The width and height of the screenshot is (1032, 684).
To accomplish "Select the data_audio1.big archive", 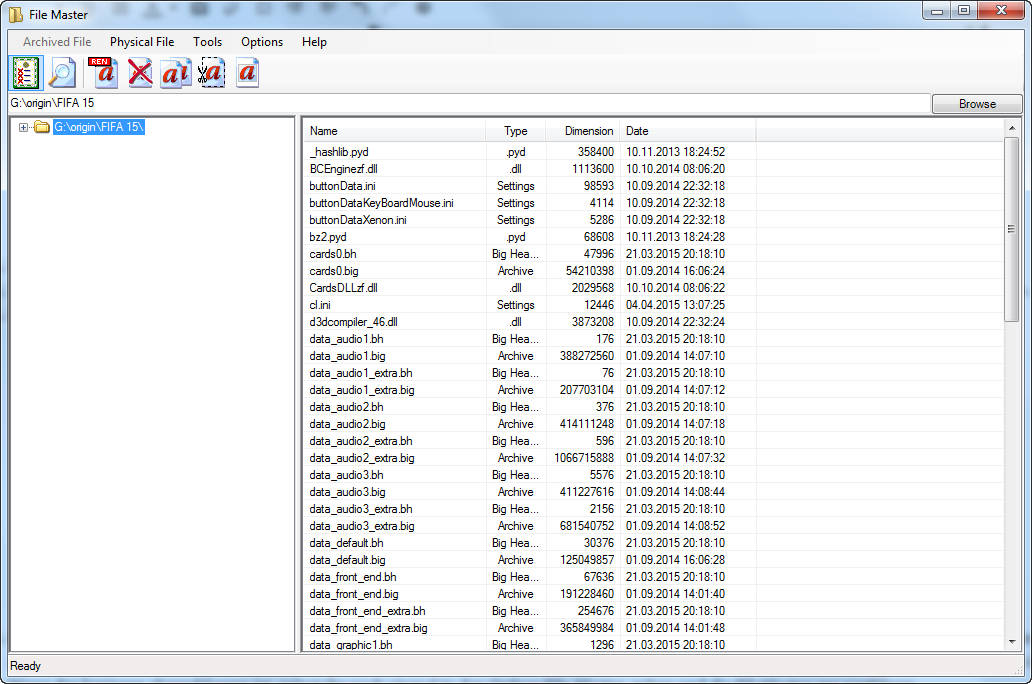I will (348, 356).
